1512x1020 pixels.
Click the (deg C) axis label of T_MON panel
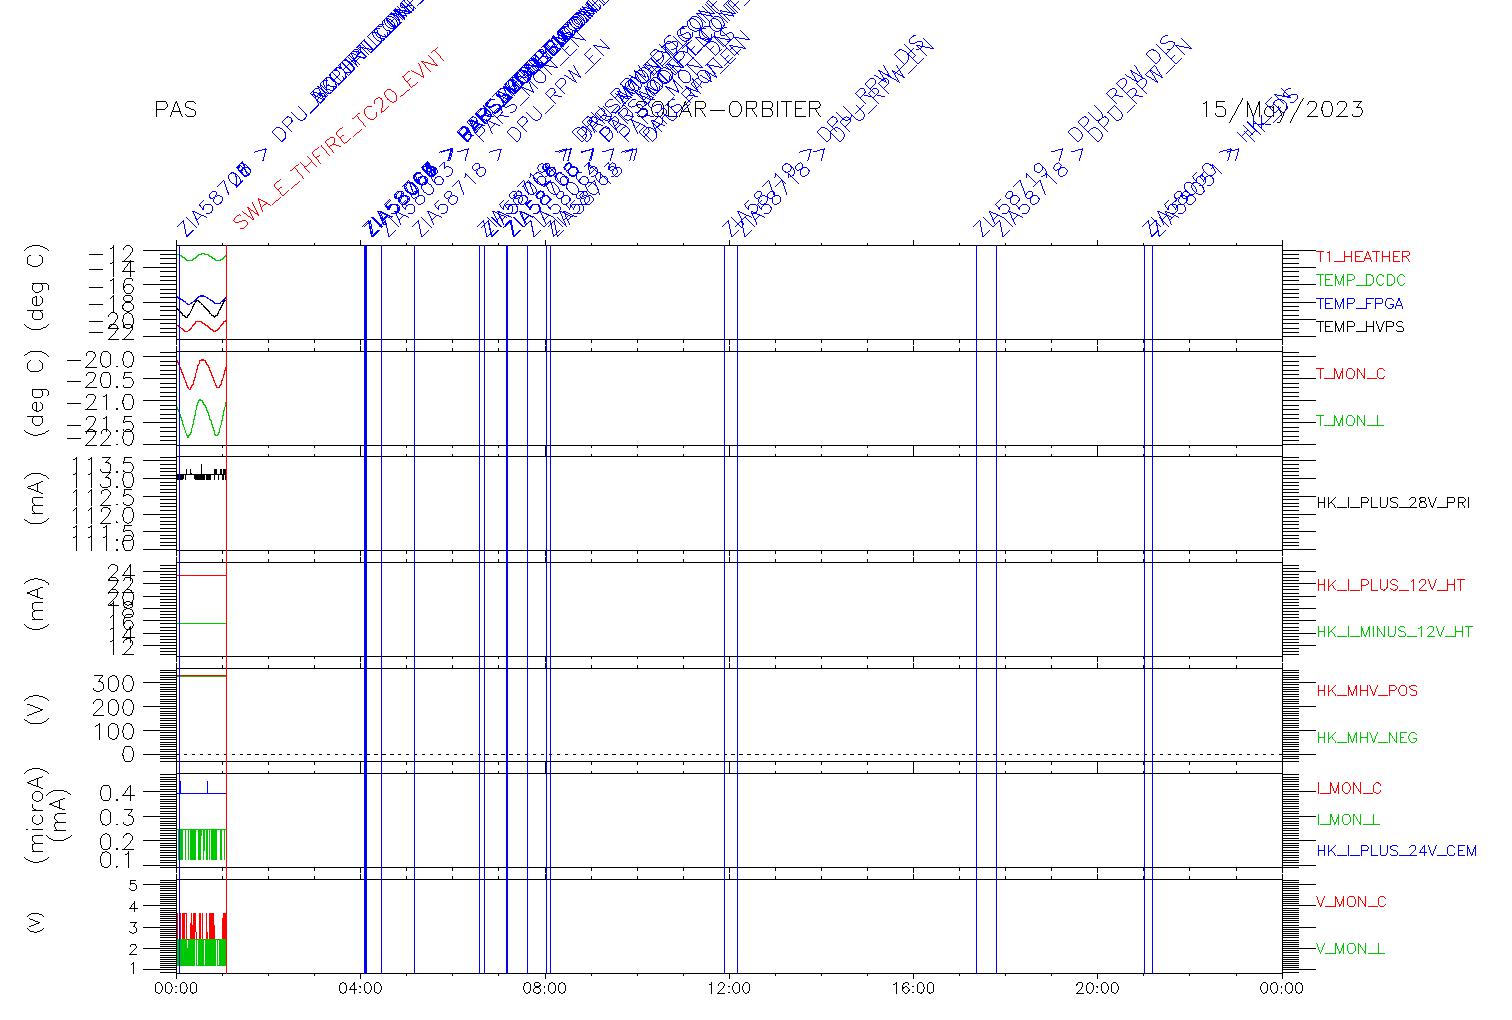(38, 395)
